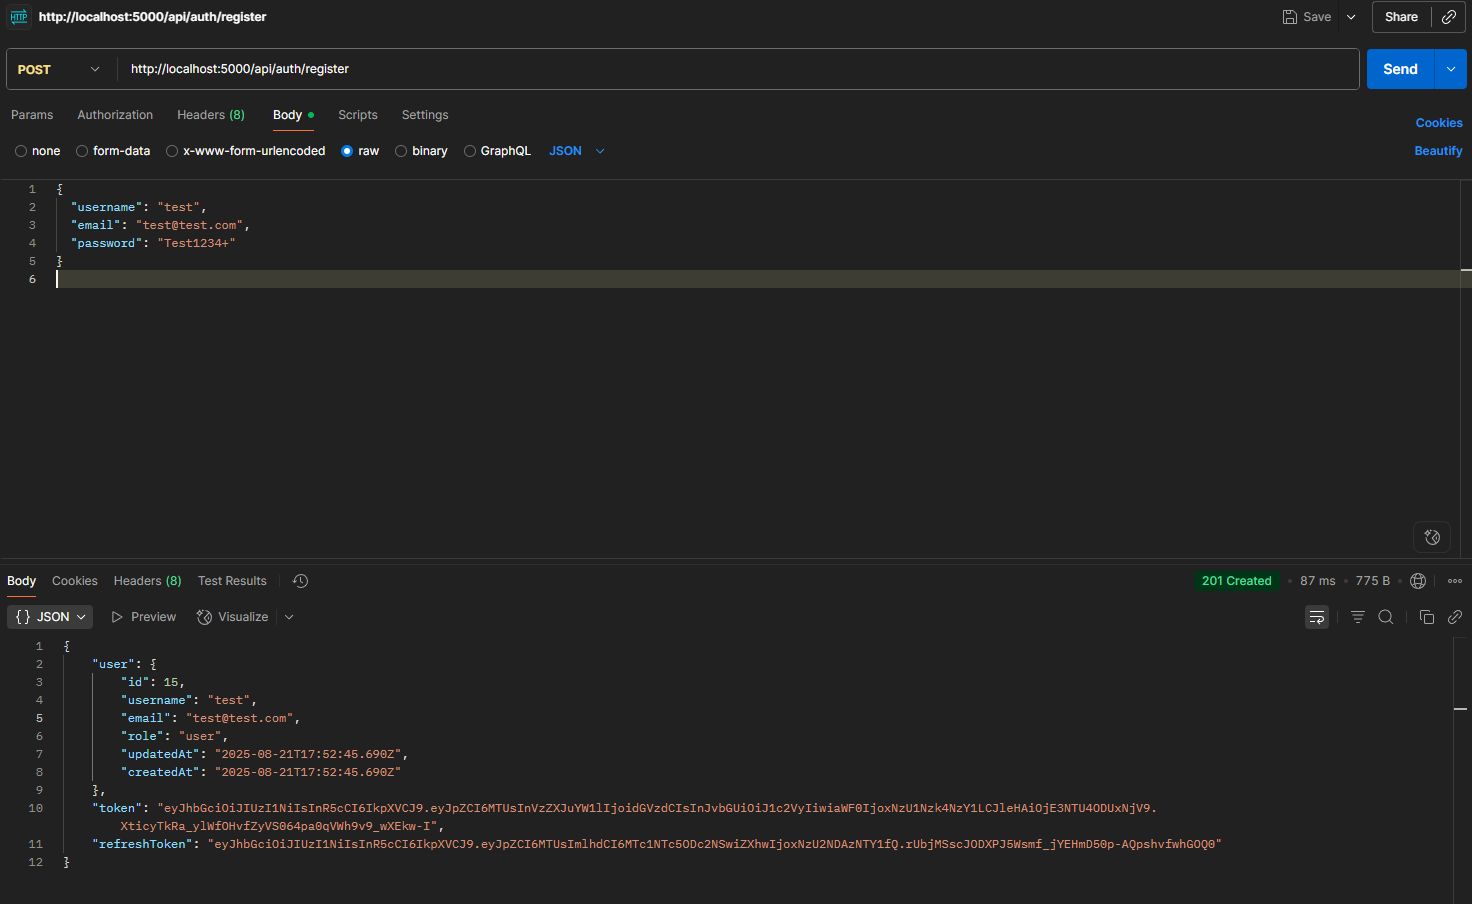The image size is (1472, 904).
Task: Click the Beautify link
Action: point(1438,151)
